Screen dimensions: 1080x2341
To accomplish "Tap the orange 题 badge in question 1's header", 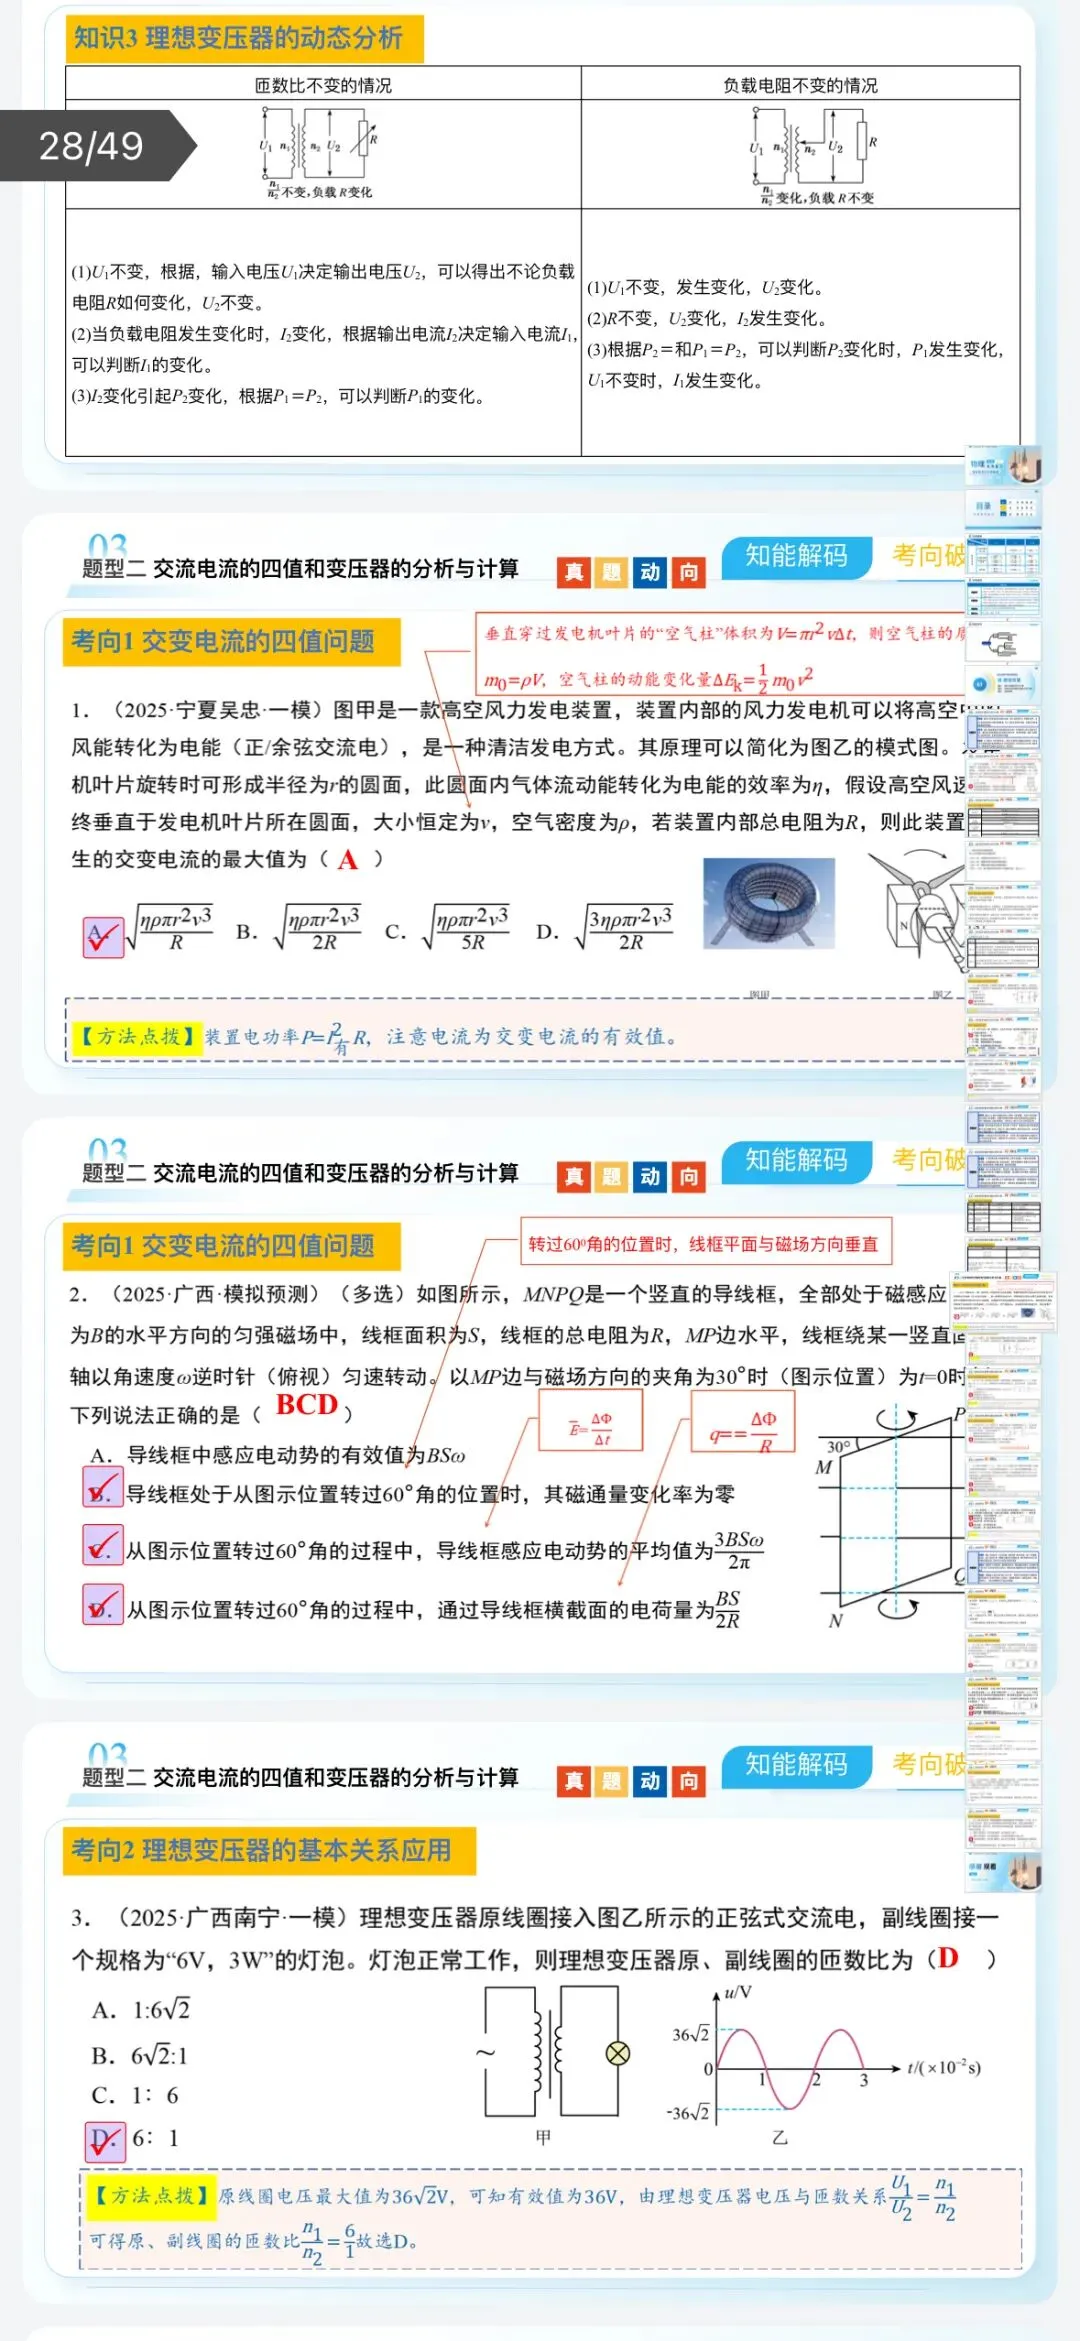I will tap(612, 572).
